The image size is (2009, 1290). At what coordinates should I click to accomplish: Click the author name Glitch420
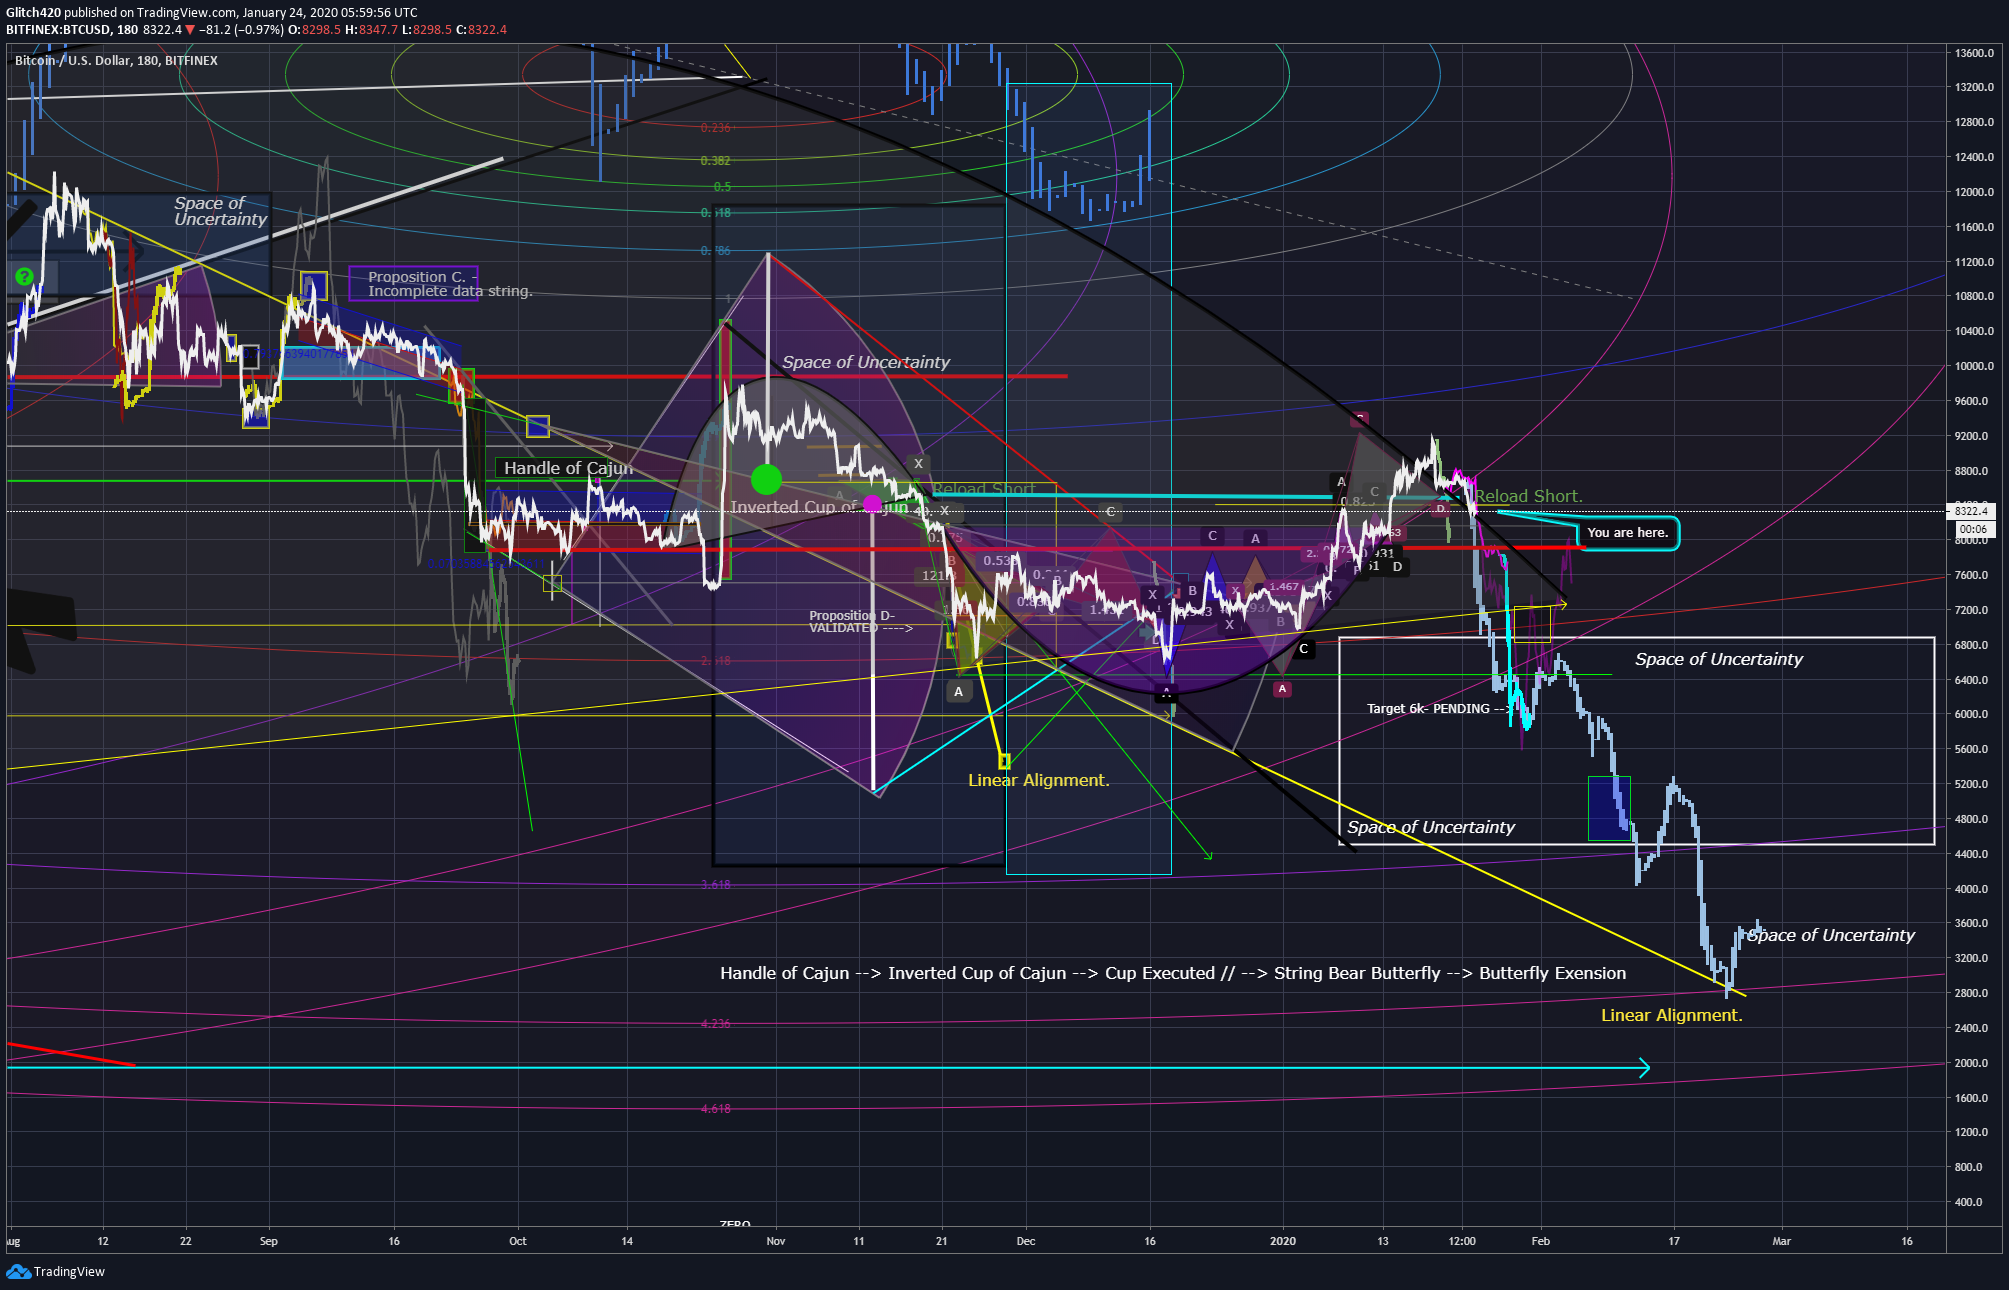point(33,13)
